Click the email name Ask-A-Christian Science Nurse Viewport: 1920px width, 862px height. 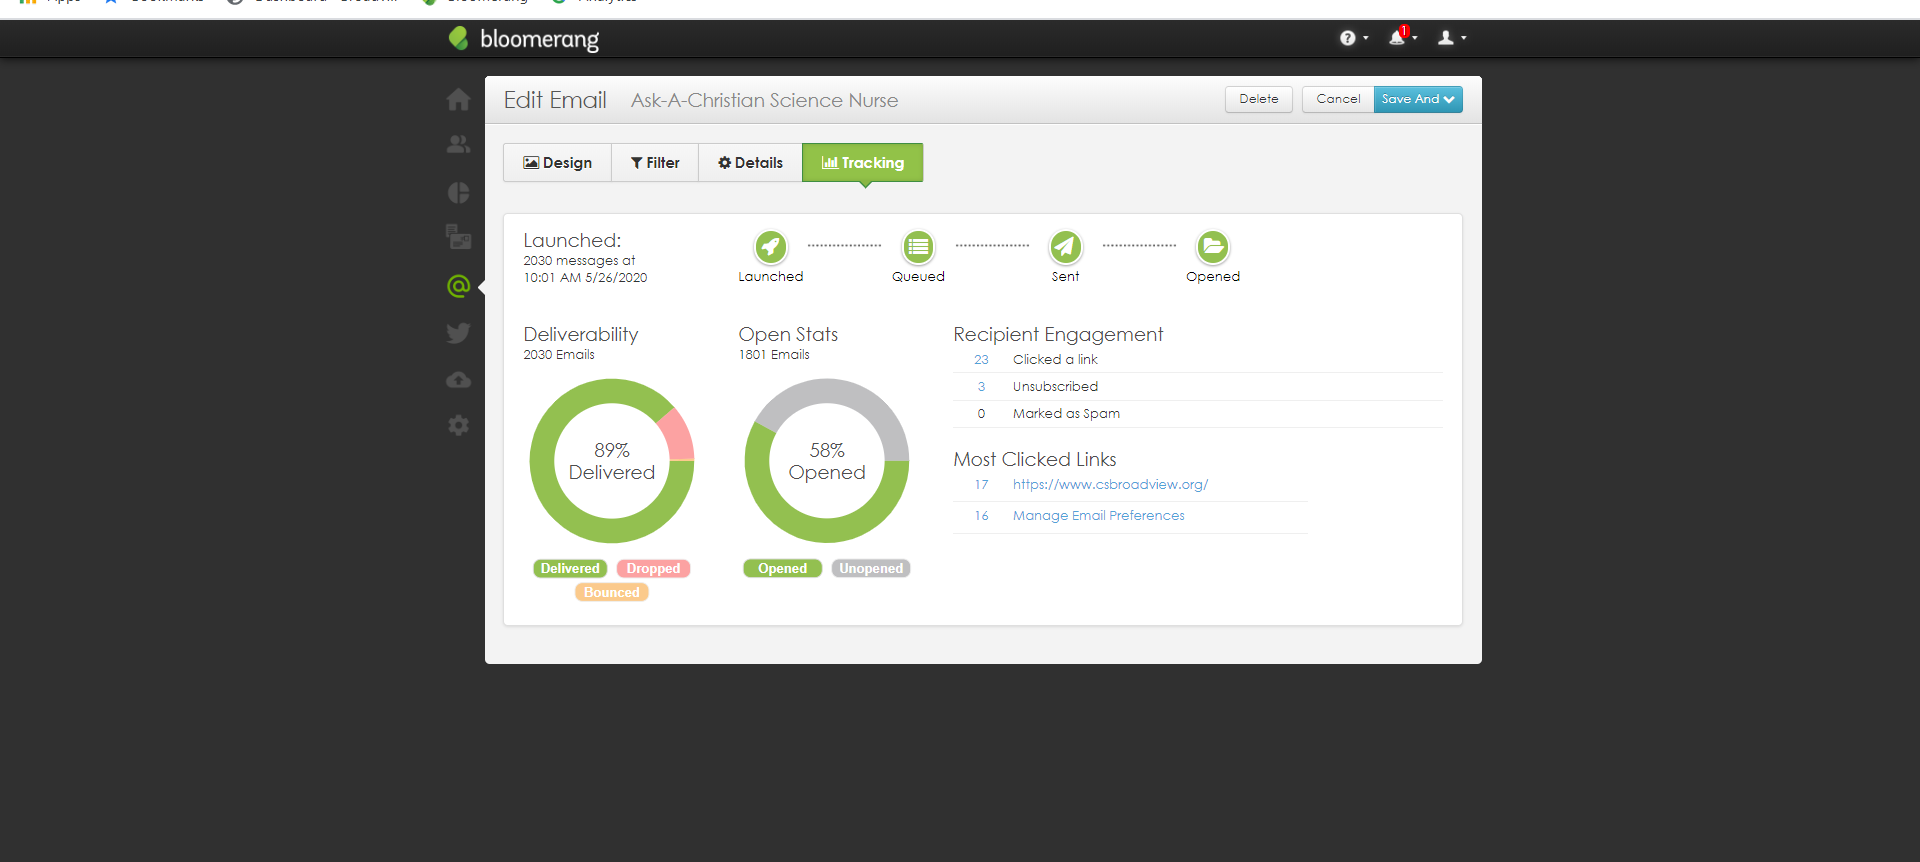(764, 100)
